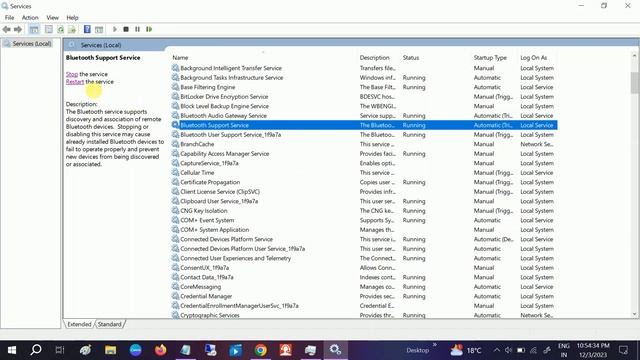Select CredentialEnrollmentManagerUserSvc_1f9a7a row
Image resolution: width=640 pixels, height=360 pixels.
364,306
